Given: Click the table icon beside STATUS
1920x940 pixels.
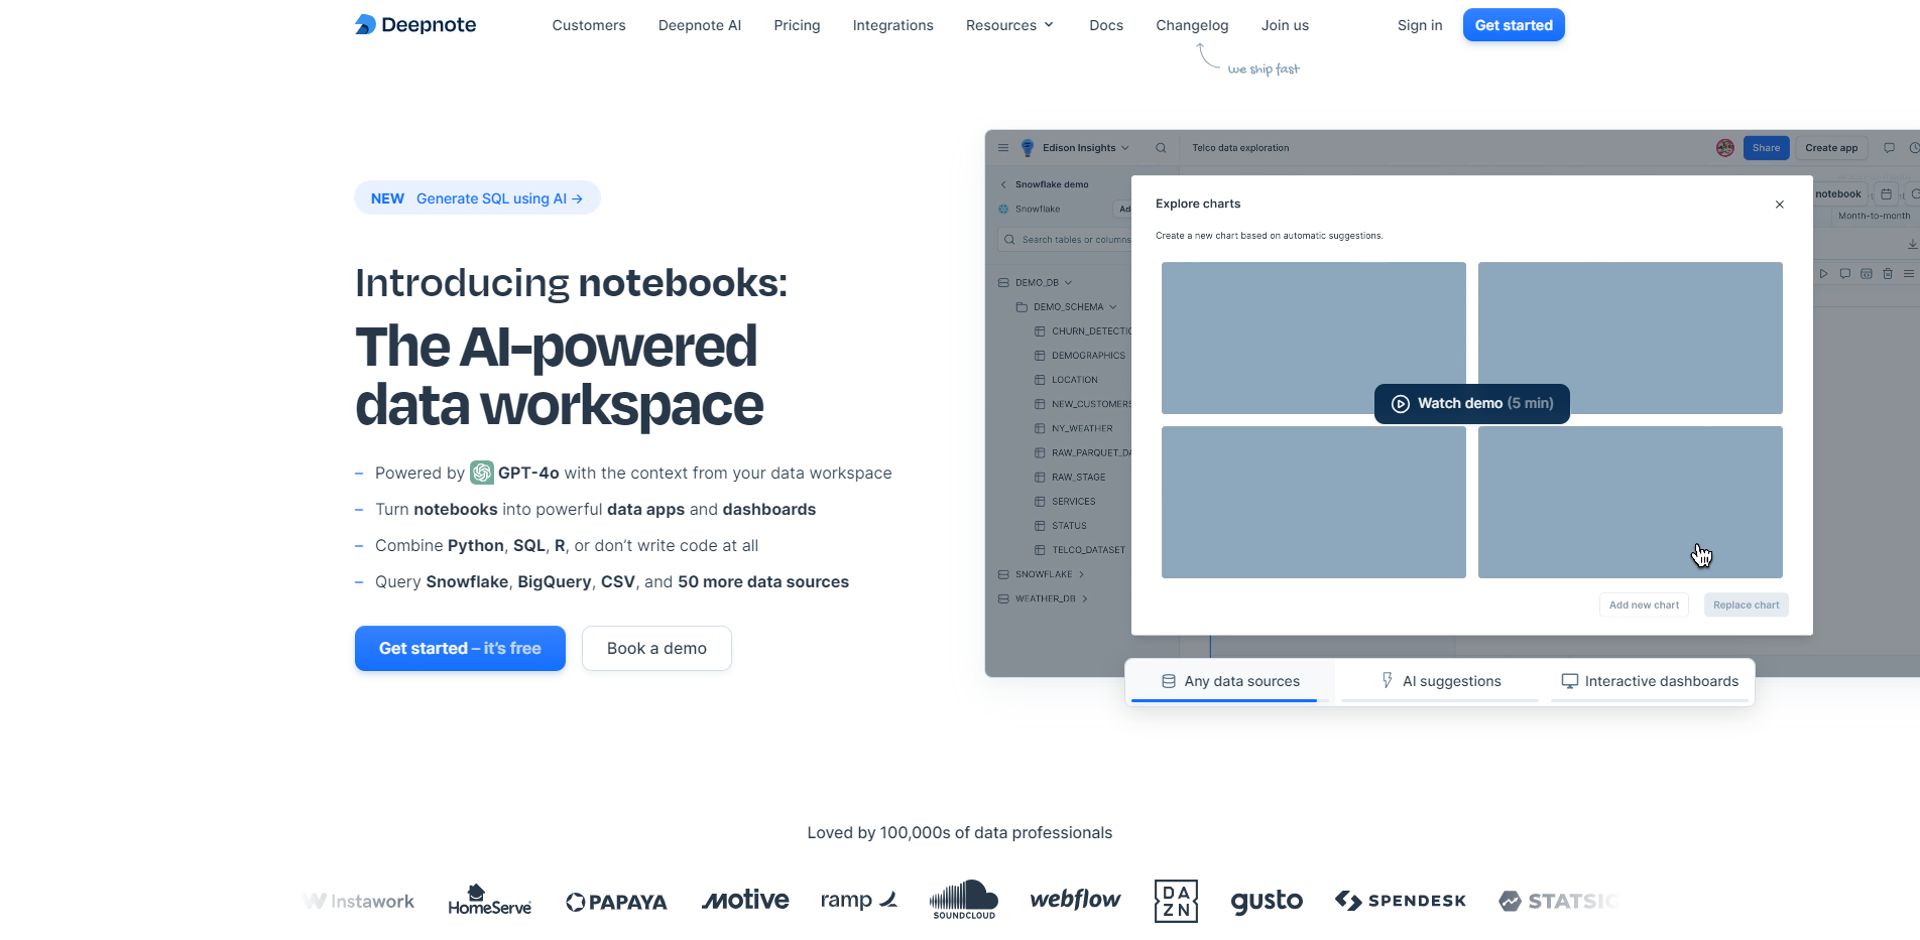Looking at the screenshot, I should coord(1040,526).
